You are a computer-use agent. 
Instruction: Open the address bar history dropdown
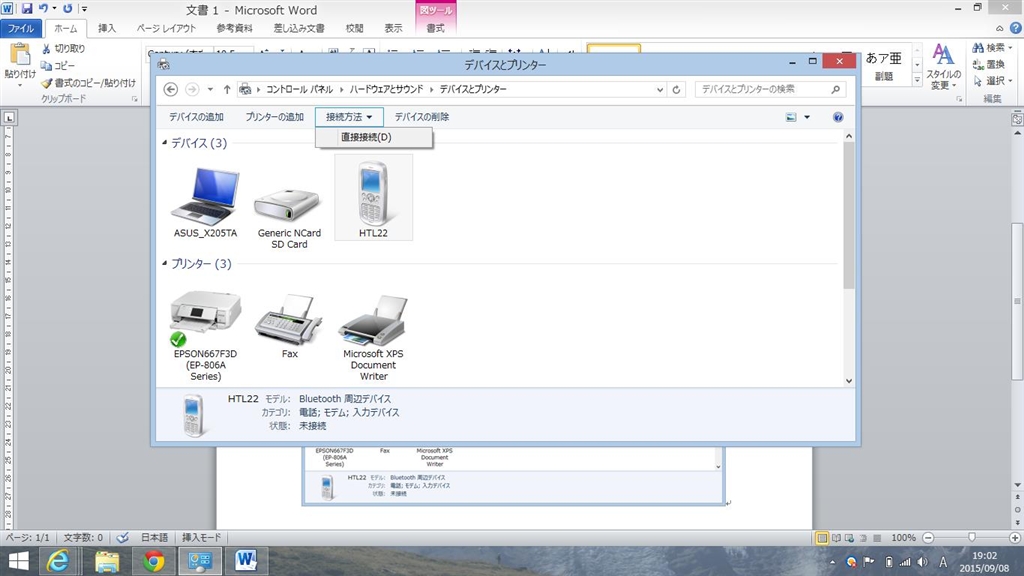pos(660,89)
